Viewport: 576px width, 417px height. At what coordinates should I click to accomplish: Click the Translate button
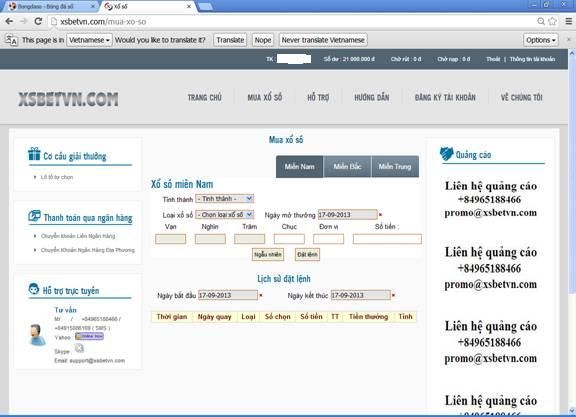click(x=230, y=40)
